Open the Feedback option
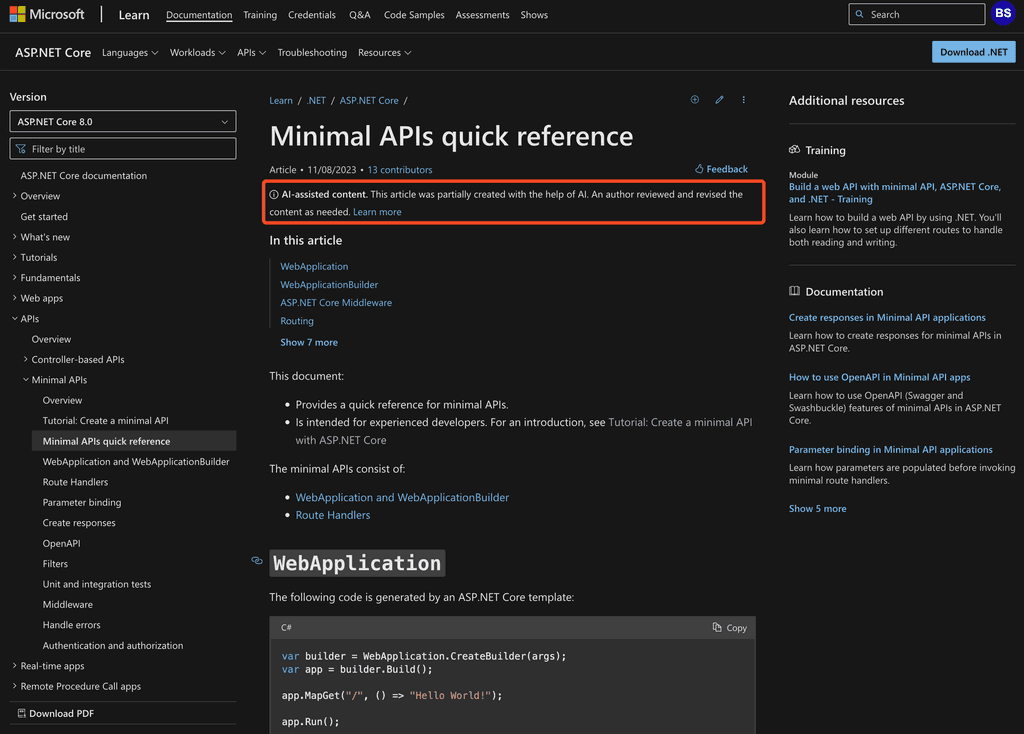Screen dimensions: 1024x734 pos(720,169)
